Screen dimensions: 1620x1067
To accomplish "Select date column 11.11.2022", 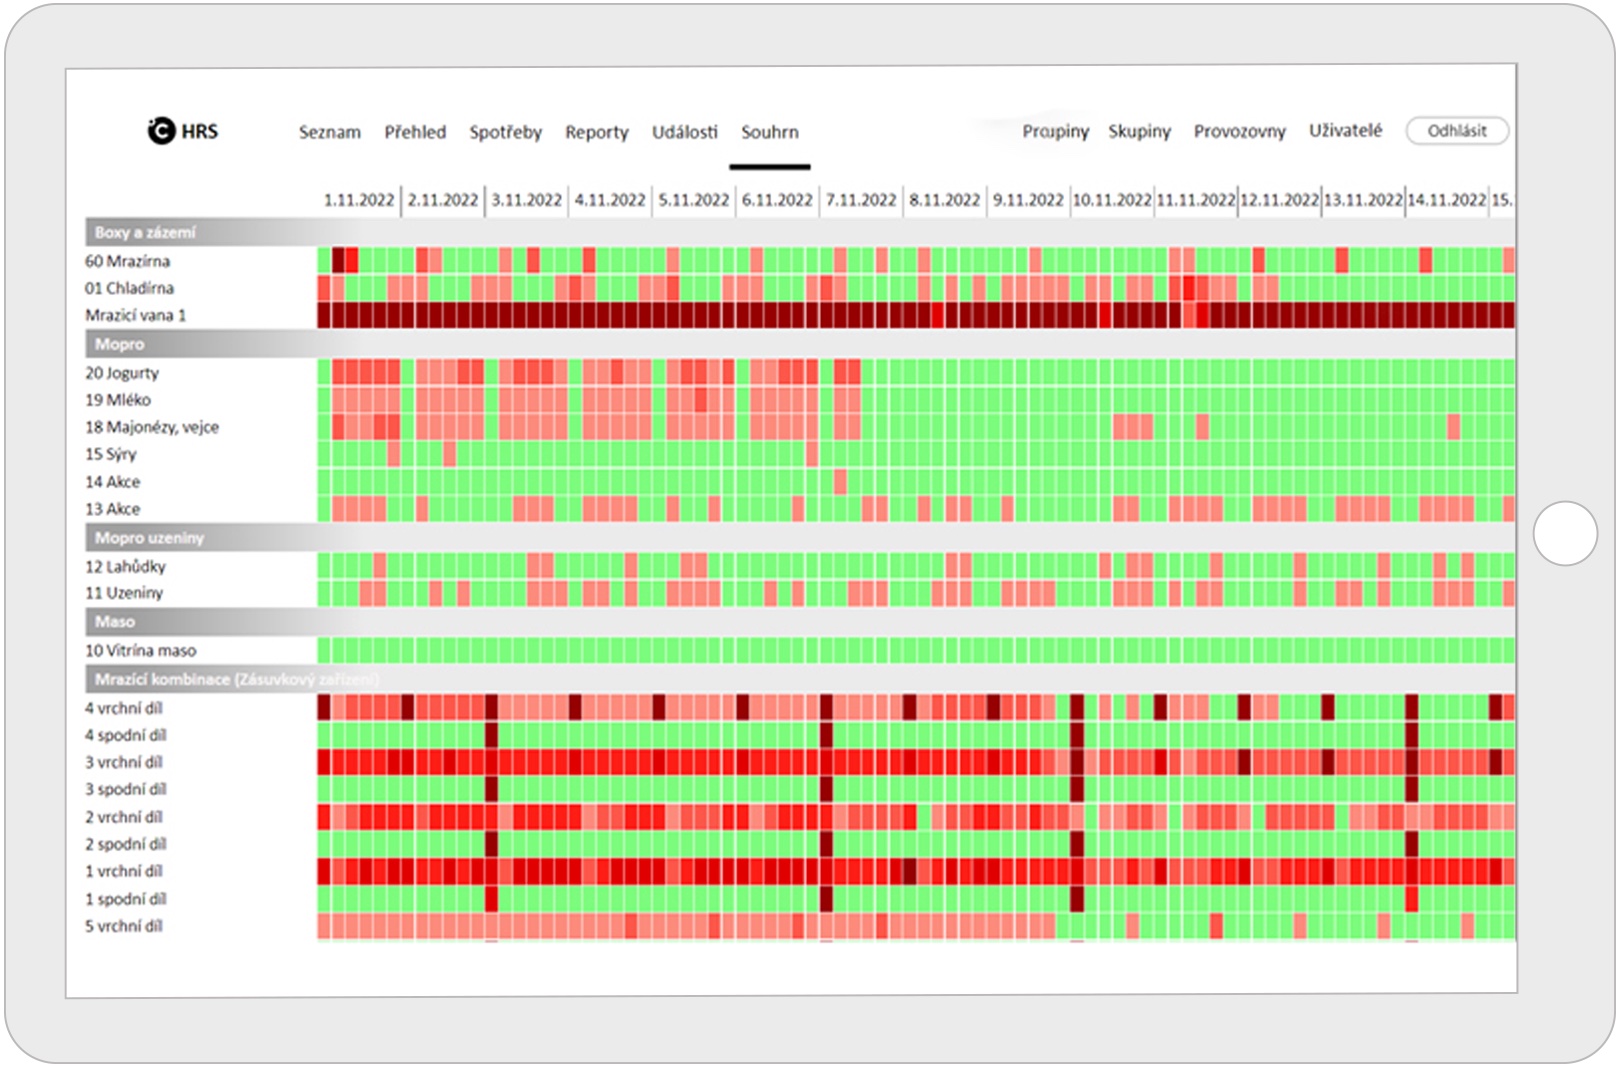I will pos(1196,200).
